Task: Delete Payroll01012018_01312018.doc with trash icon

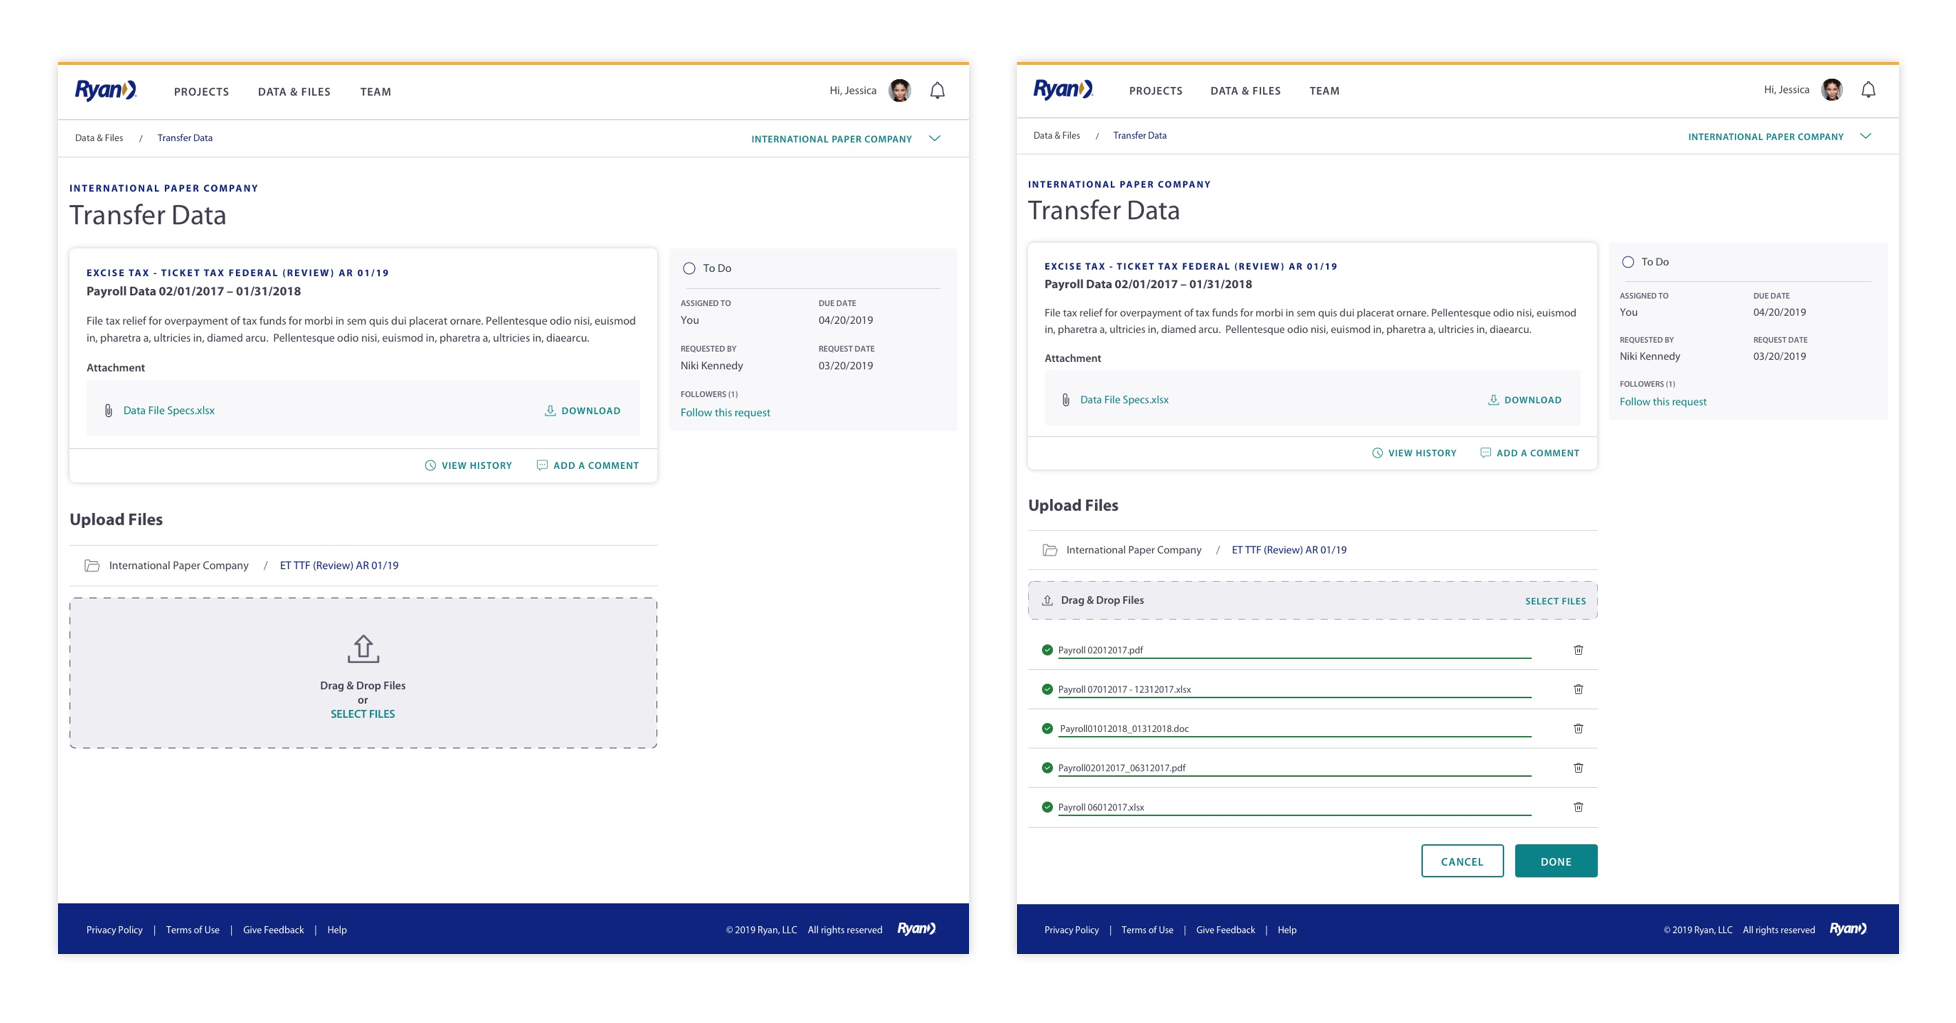Action: (x=1578, y=729)
